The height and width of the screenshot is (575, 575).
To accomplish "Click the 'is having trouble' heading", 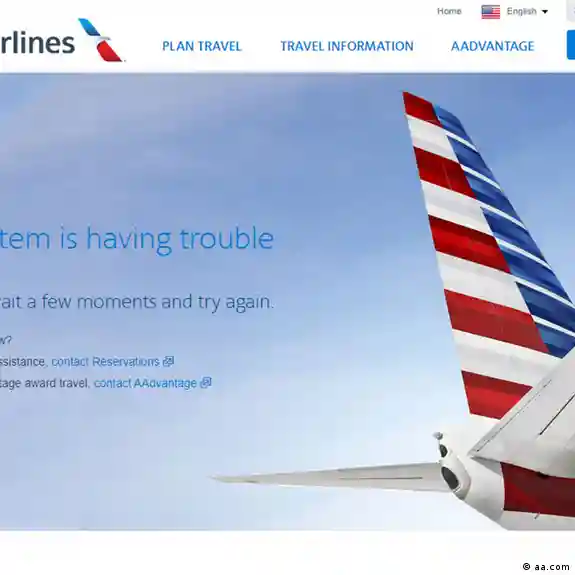I will click(166, 239).
